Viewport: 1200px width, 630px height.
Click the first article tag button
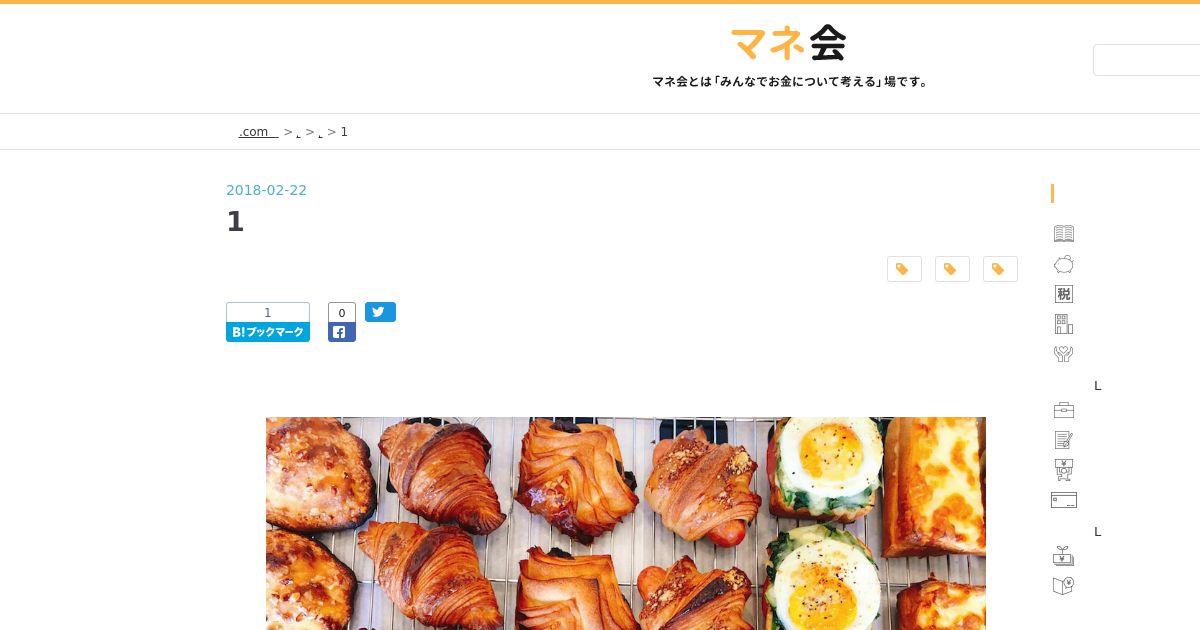point(904,269)
